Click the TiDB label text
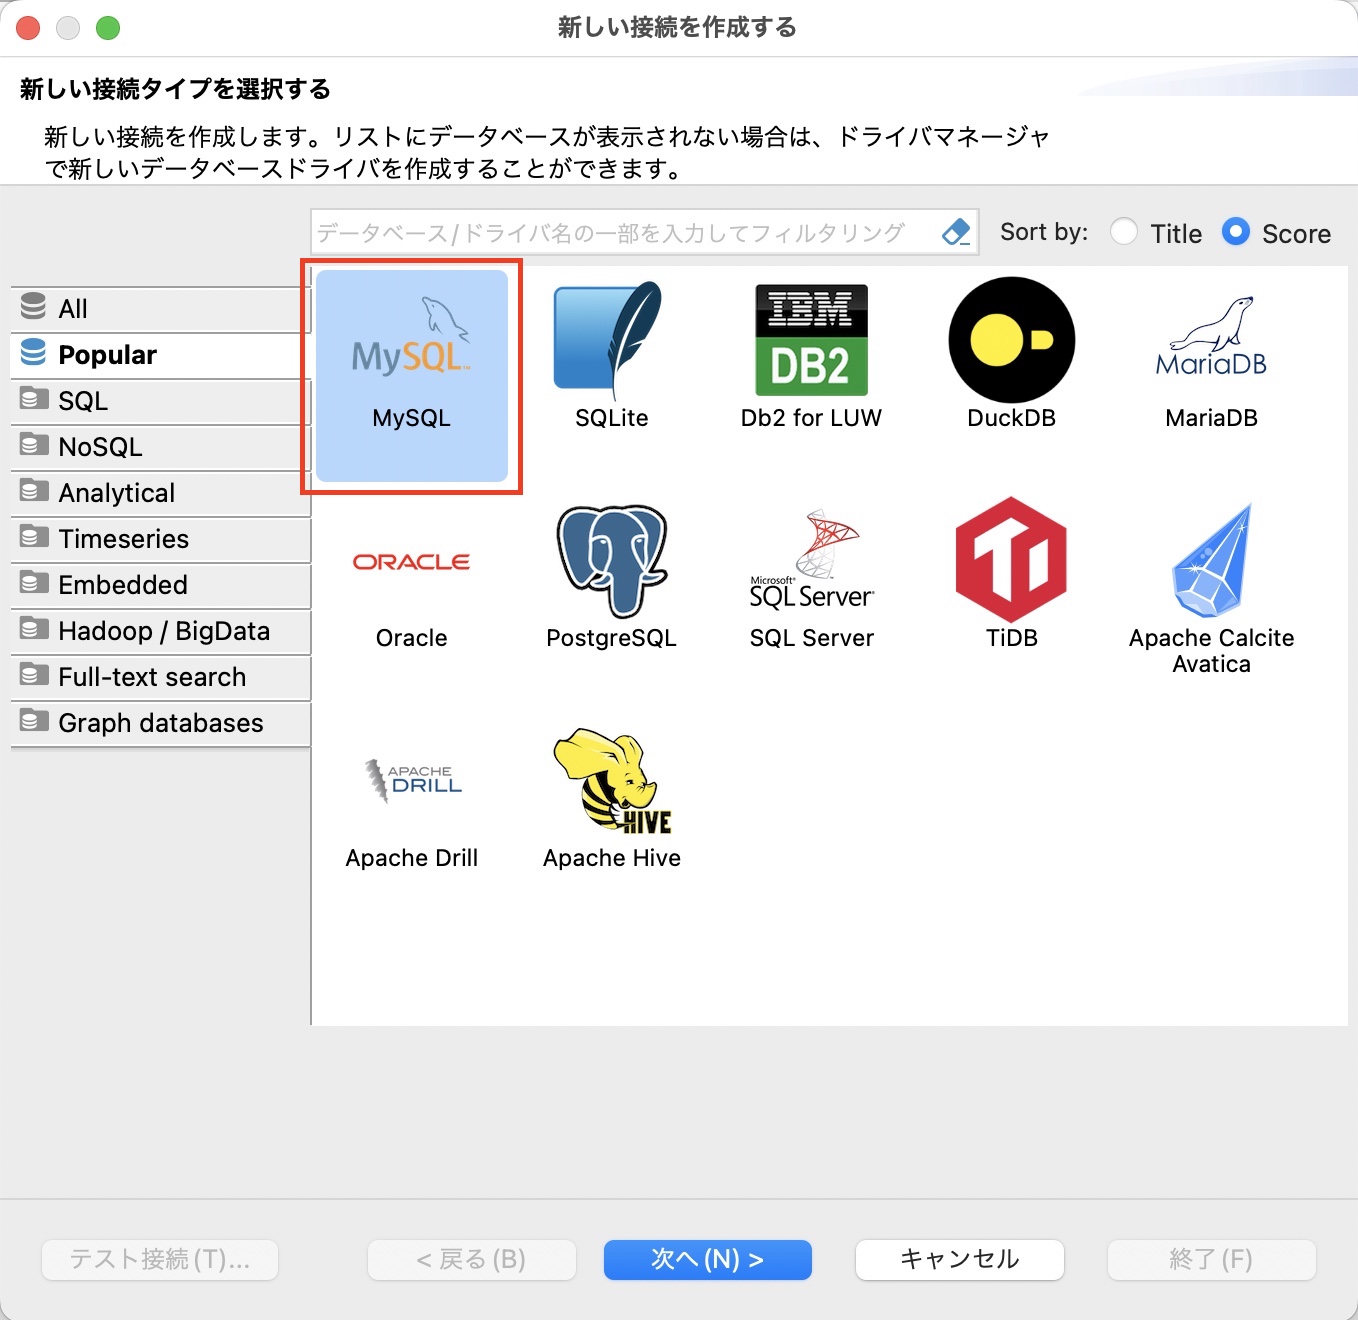Viewport: 1358px width, 1320px height. 1011,638
